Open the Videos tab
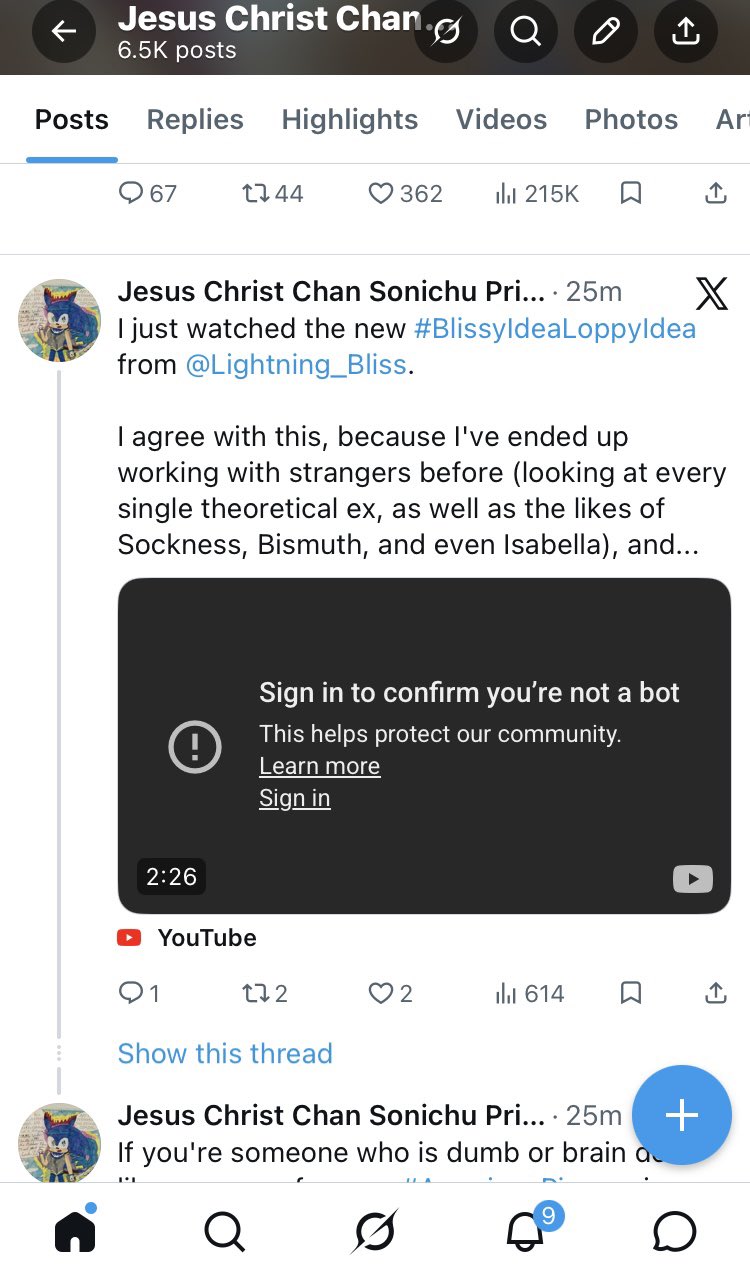750x1281 pixels. coord(501,120)
